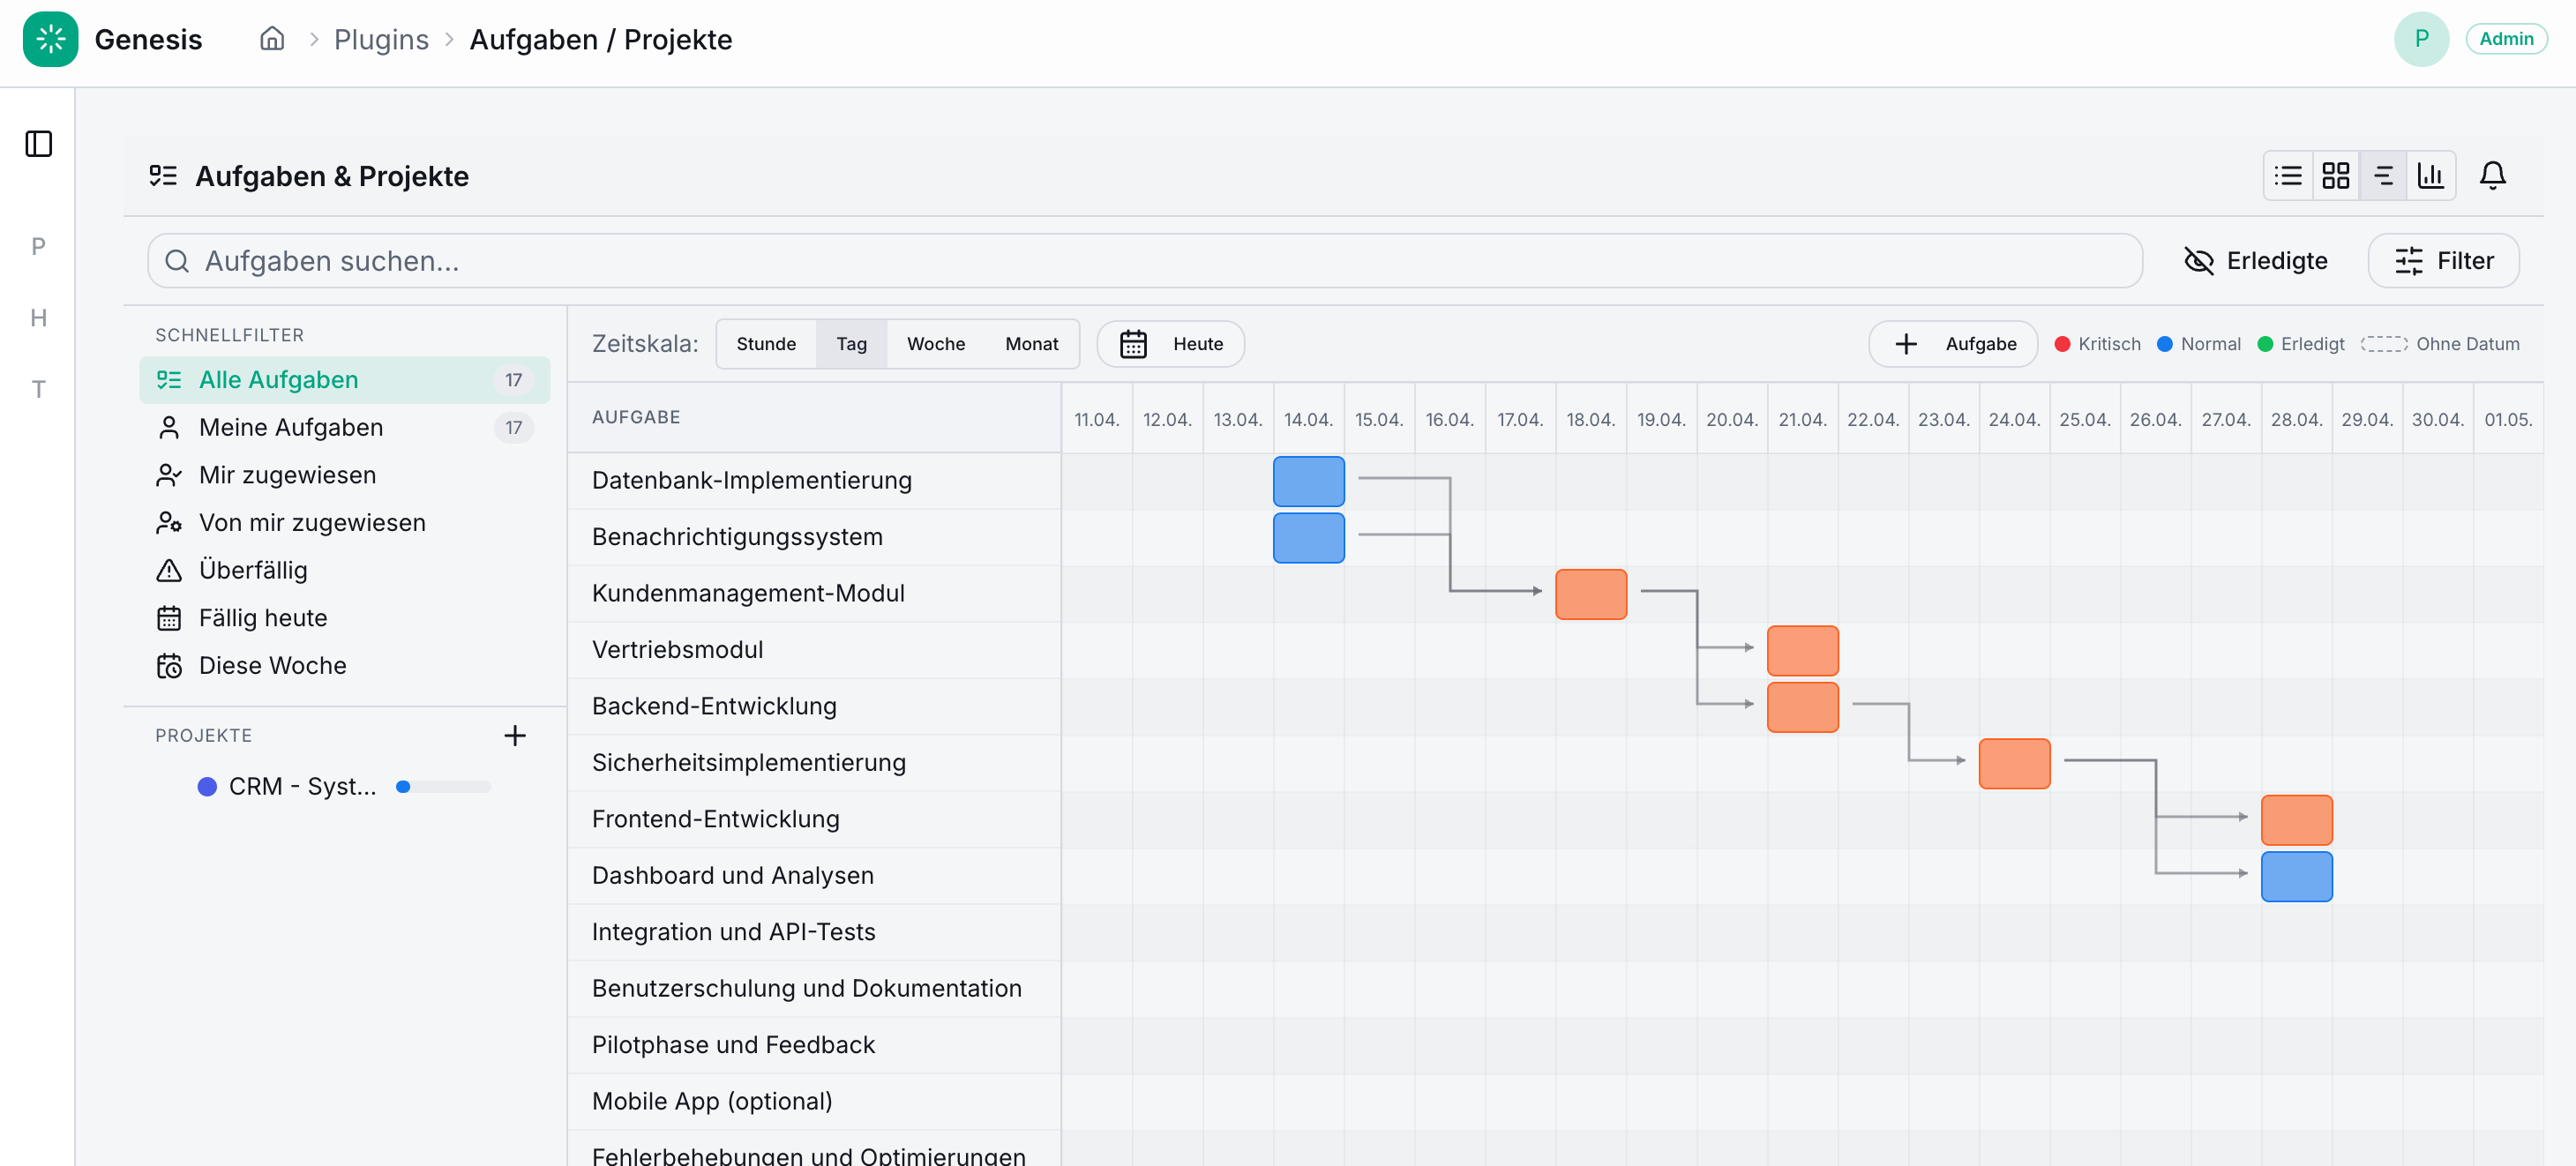Open the Filter panel

pos(2443,260)
